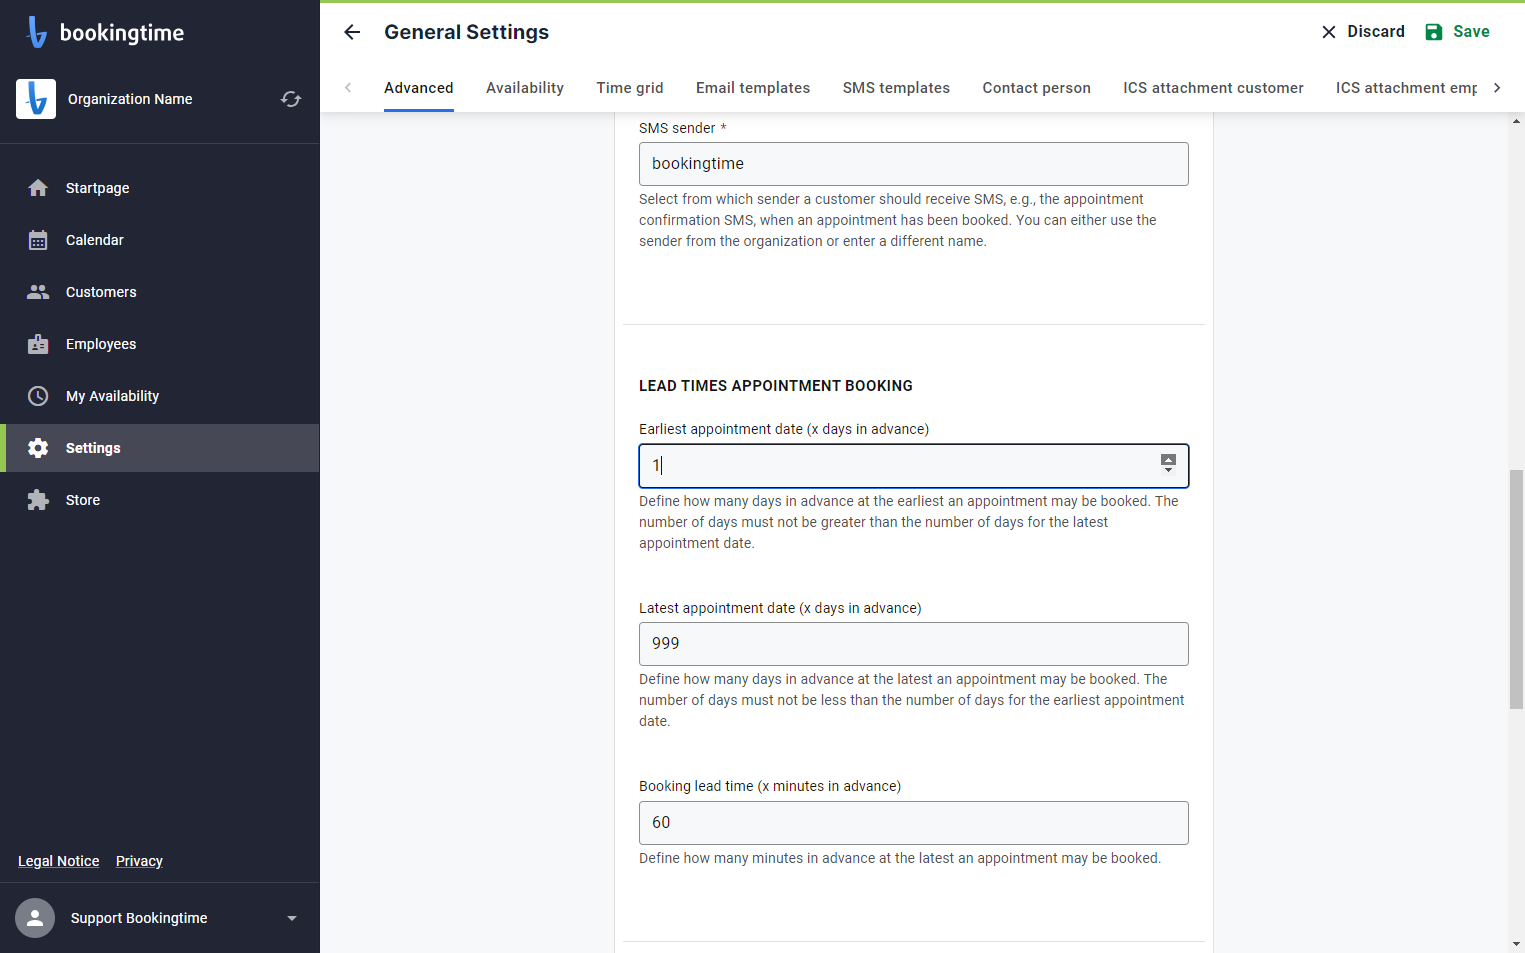The image size is (1525, 953).
Task: Open the SMS templates tab
Action: (896, 88)
